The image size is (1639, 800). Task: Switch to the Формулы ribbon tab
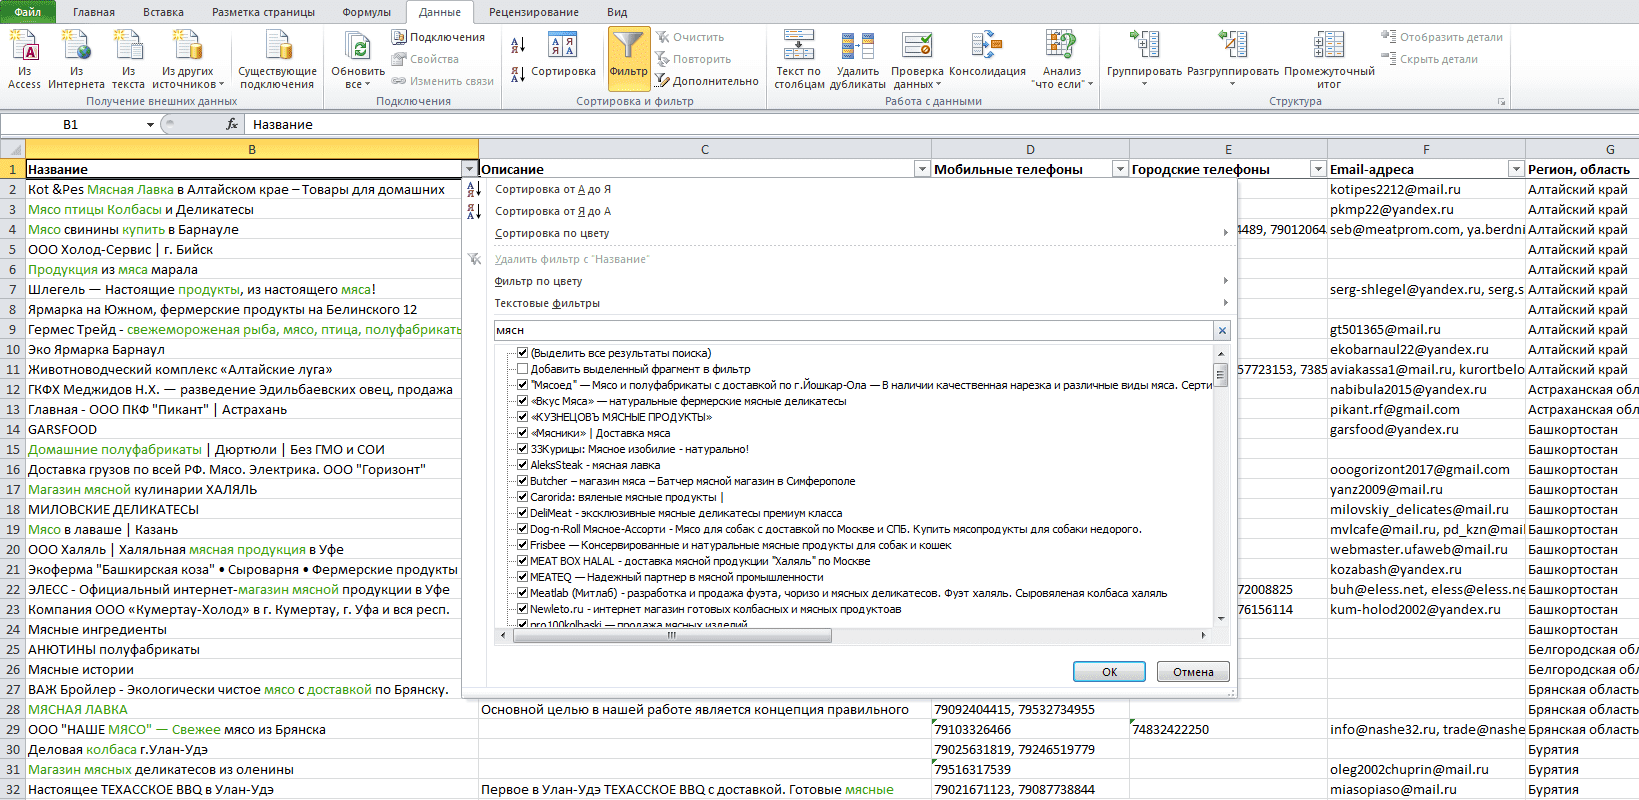click(x=367, y=12)
